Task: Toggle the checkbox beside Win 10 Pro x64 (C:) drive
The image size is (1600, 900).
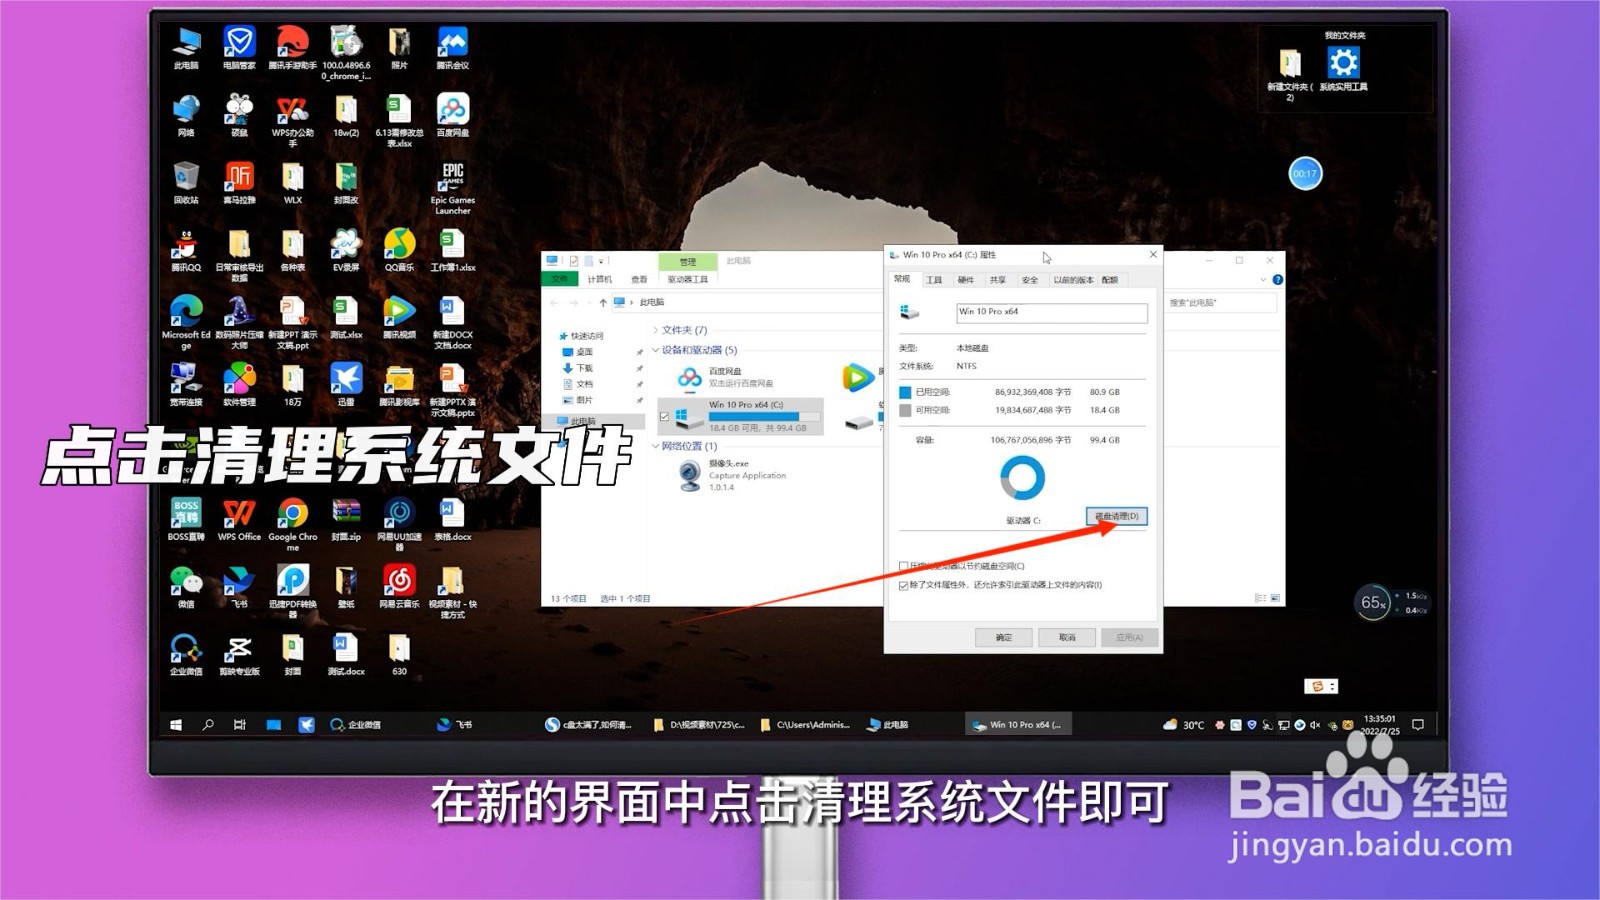Action: 664,416
